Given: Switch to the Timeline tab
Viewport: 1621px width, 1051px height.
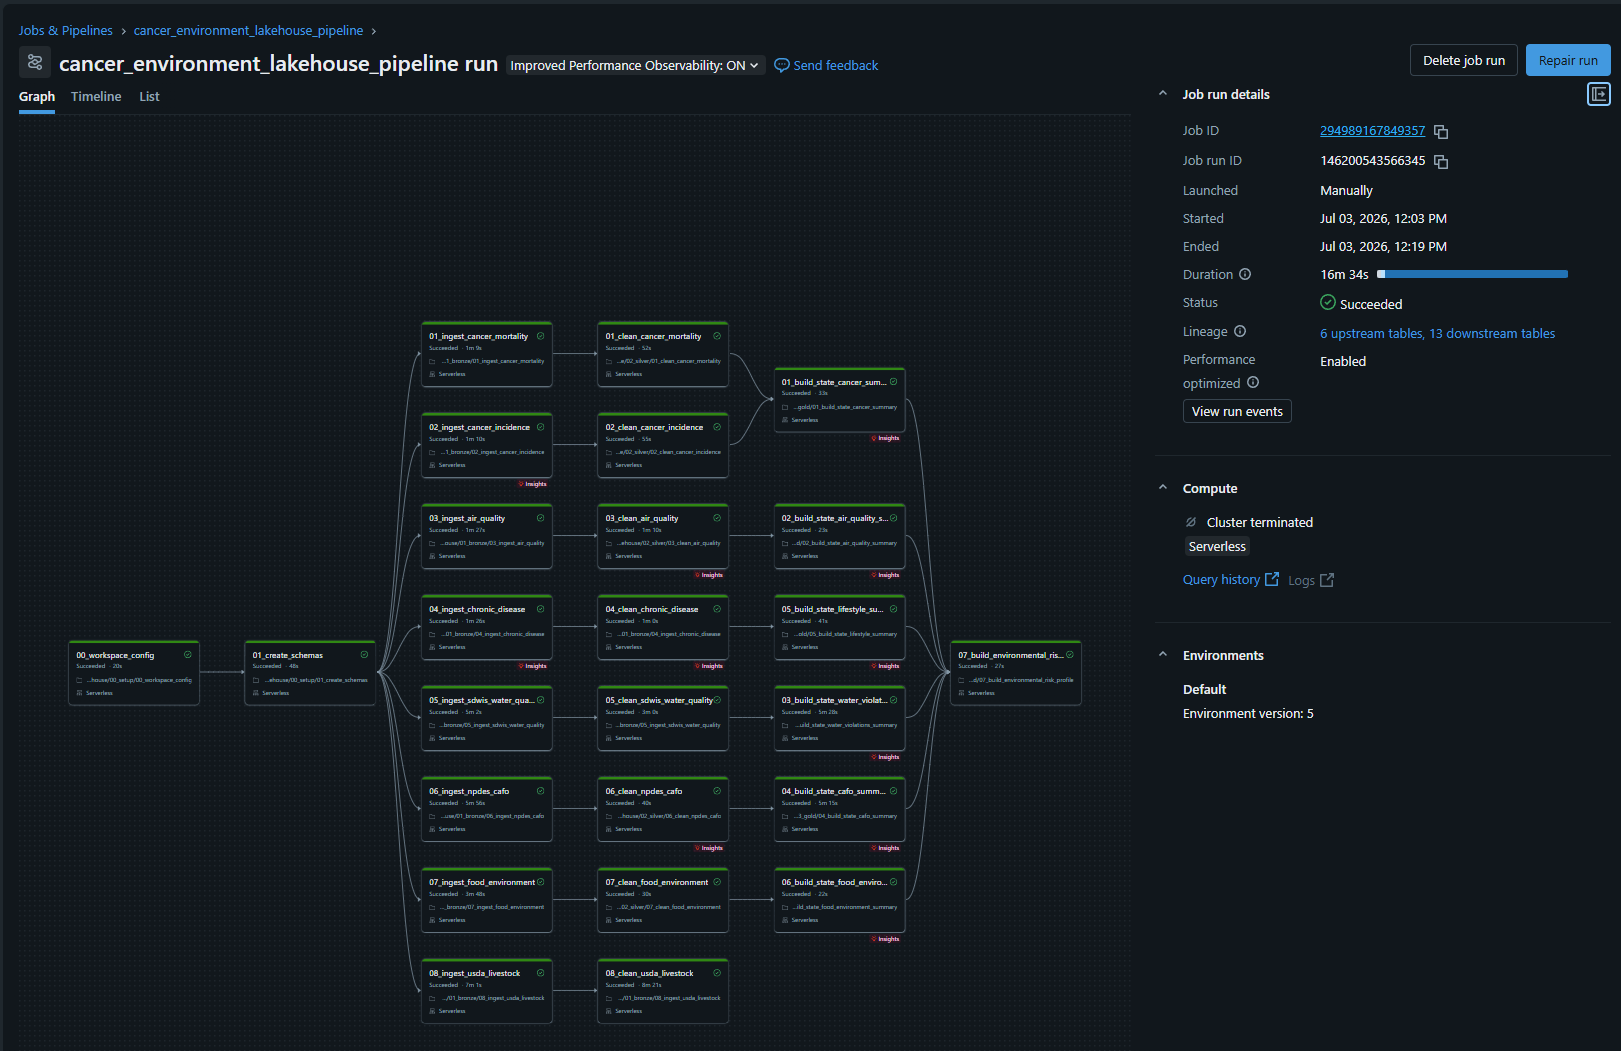Looking at the screenshot, I should tap(96, 97).
